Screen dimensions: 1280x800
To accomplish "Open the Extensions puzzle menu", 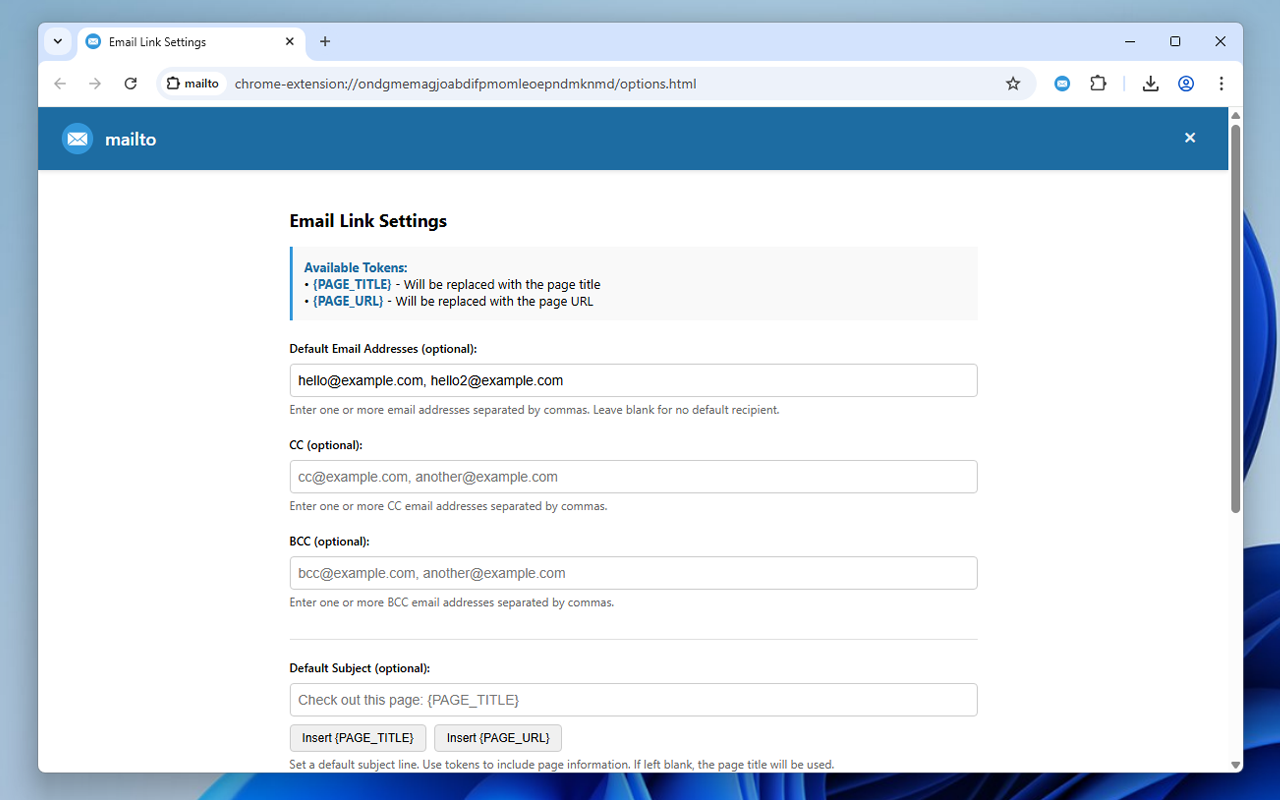I will point(1098,84).
